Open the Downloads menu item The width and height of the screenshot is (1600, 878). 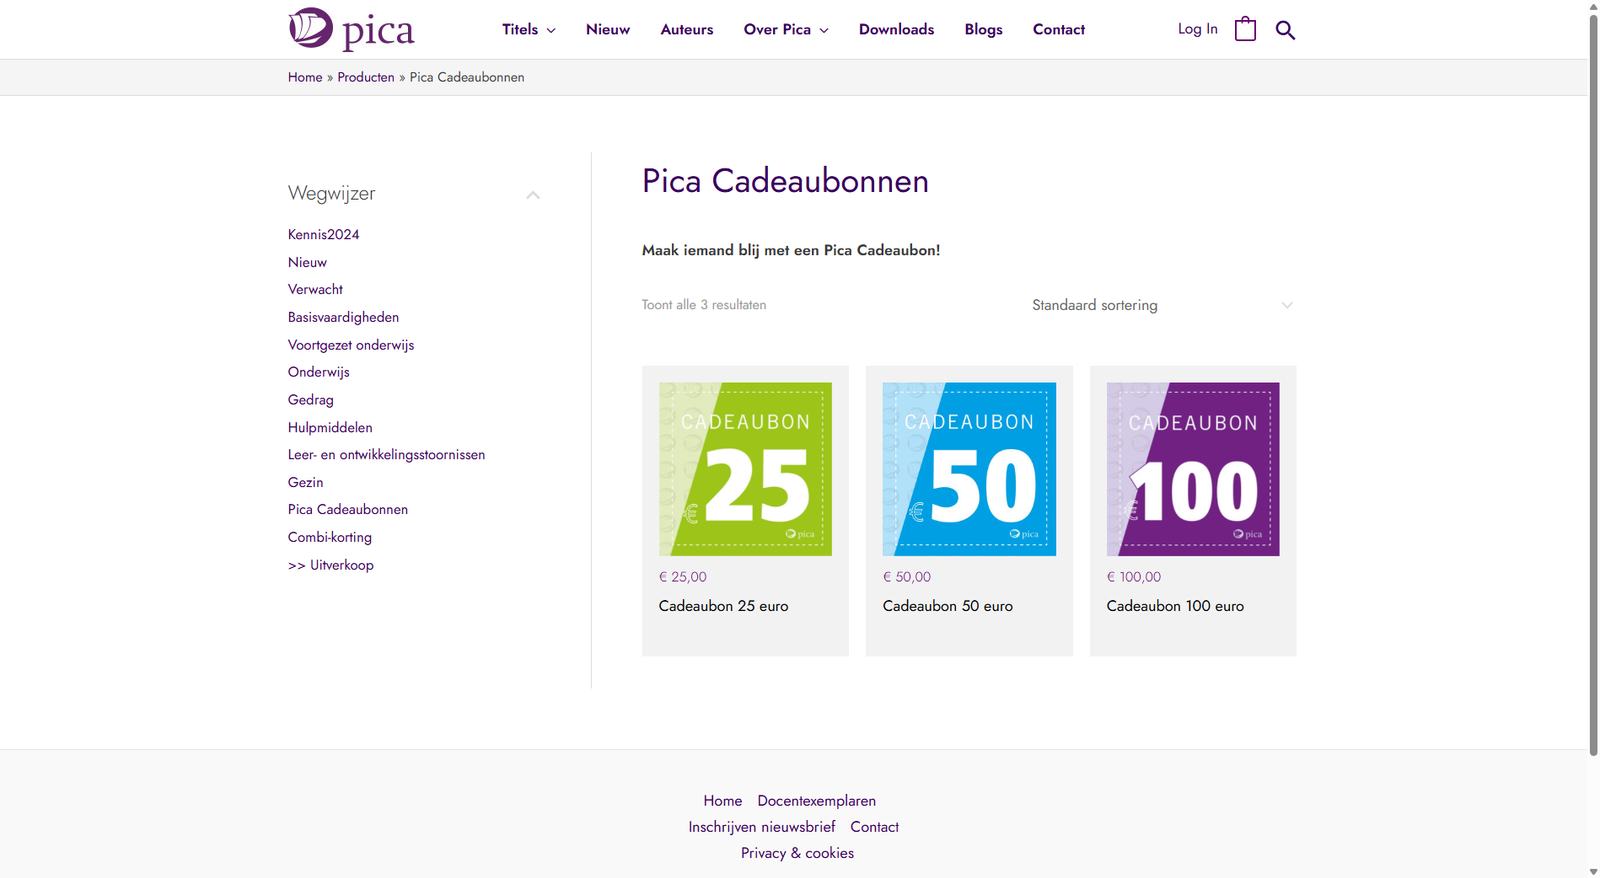896,30
